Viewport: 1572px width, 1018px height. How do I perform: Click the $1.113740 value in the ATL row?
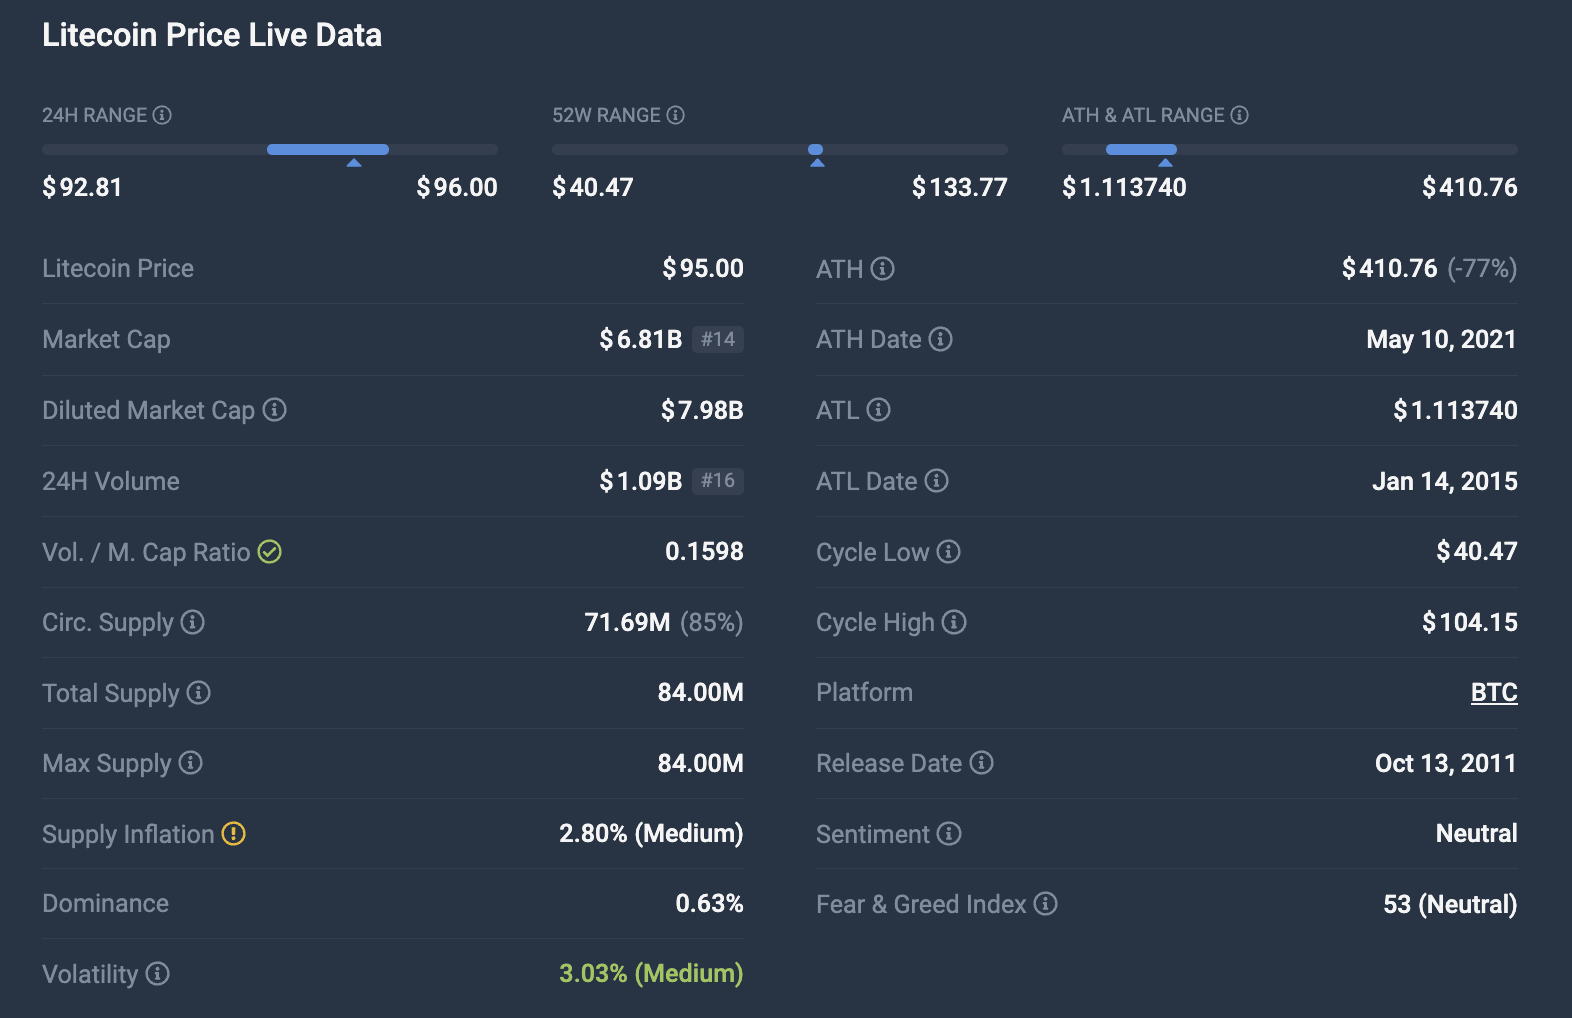[x=1456, y=410]
